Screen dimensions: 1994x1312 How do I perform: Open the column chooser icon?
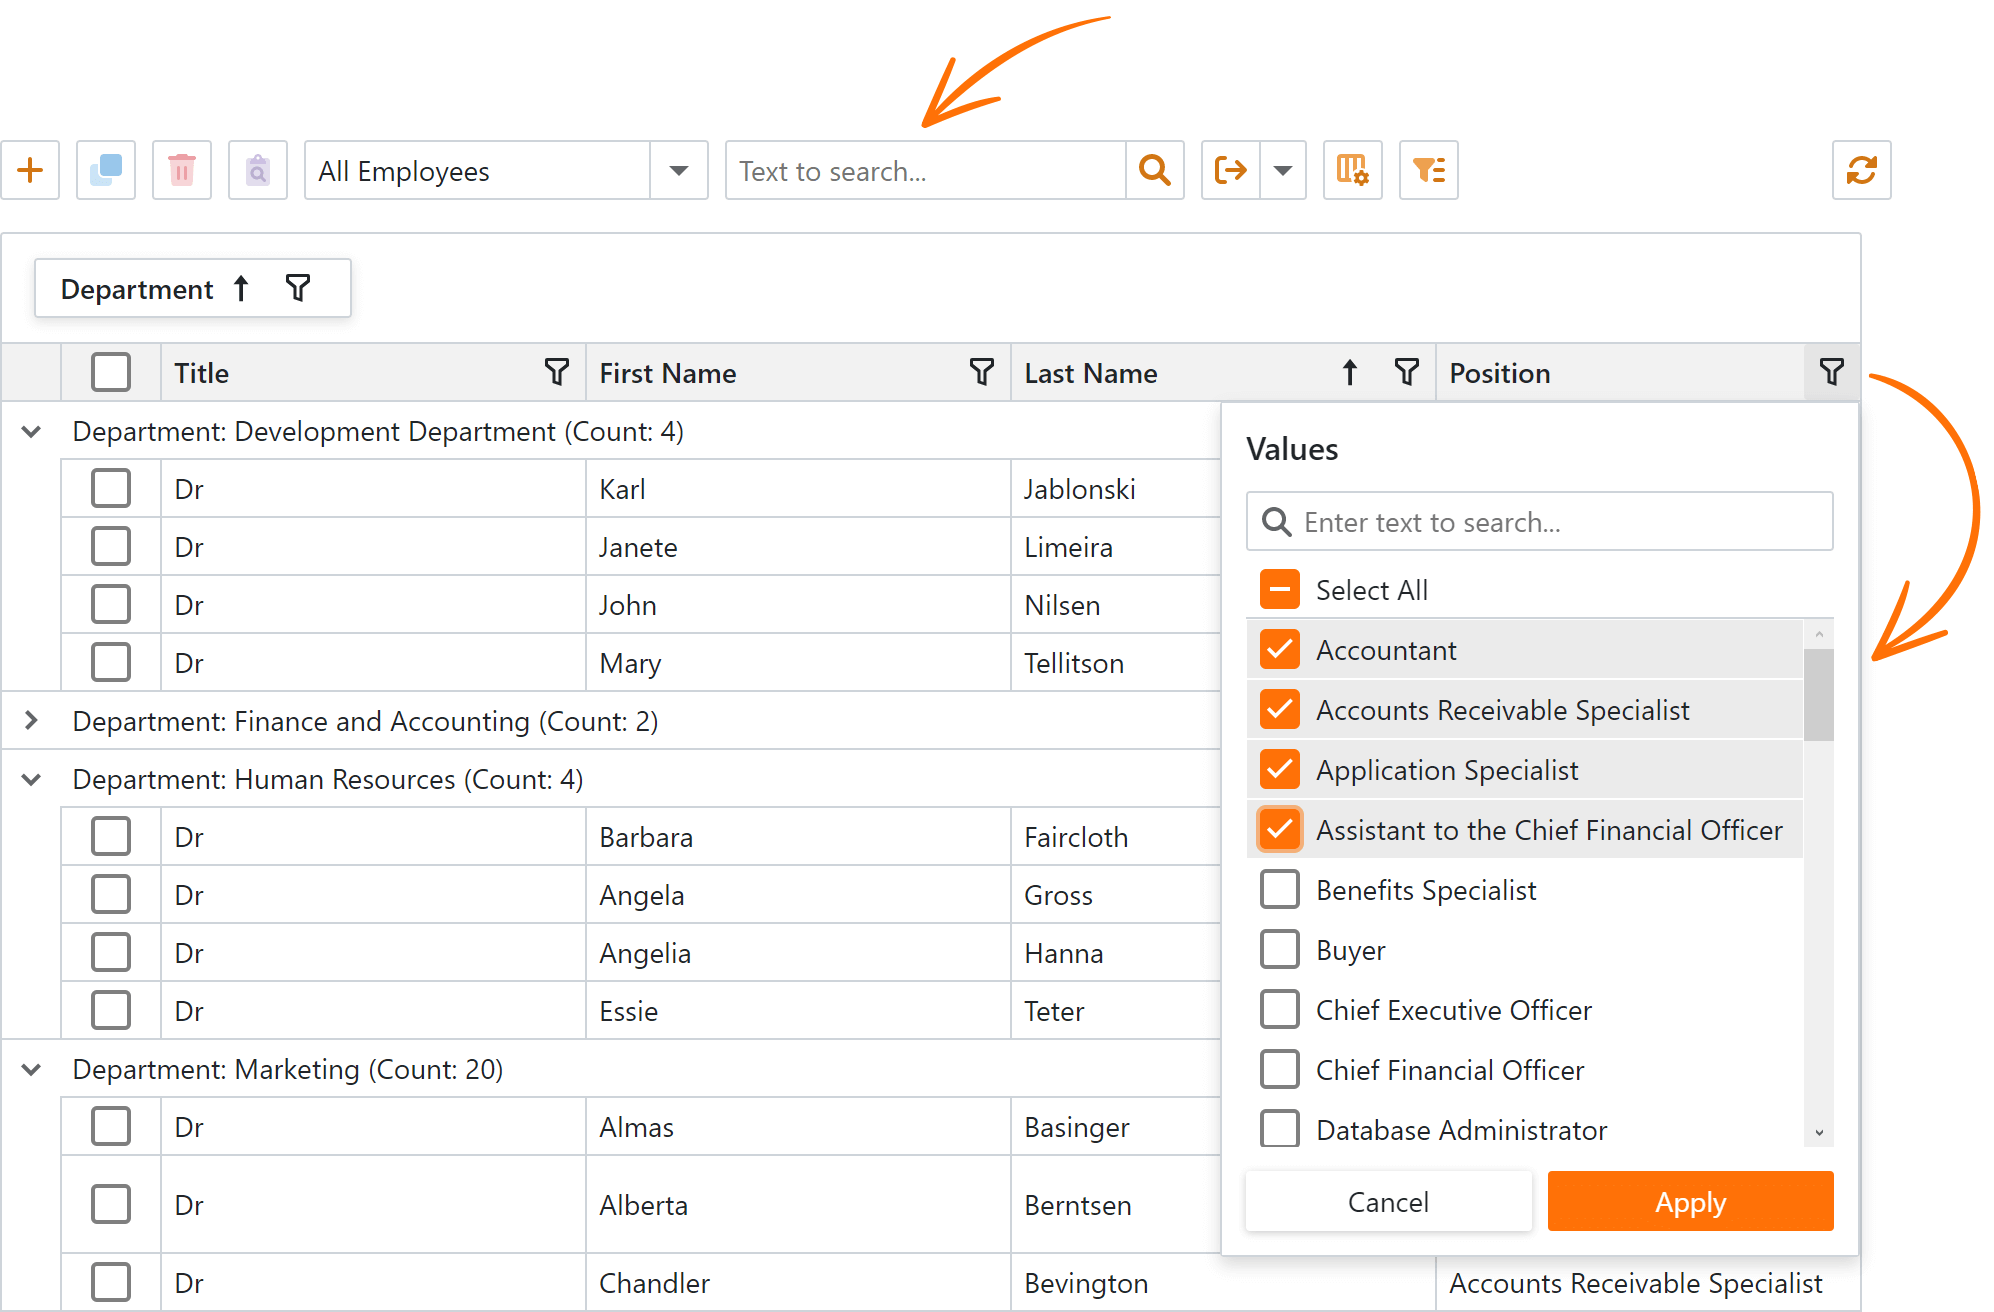[x=1352, y=170]
